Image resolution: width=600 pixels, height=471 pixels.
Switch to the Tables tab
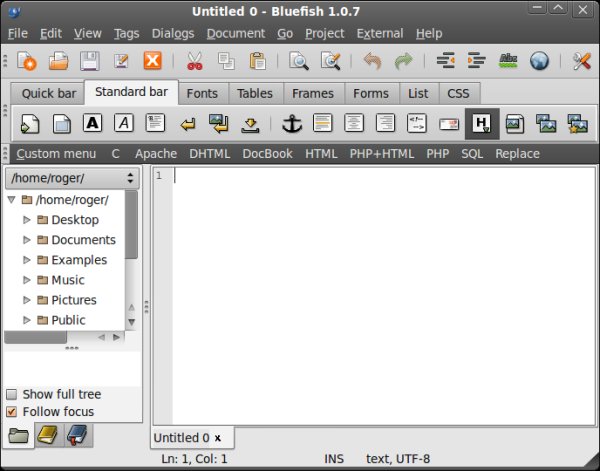[x=255, y=93]
